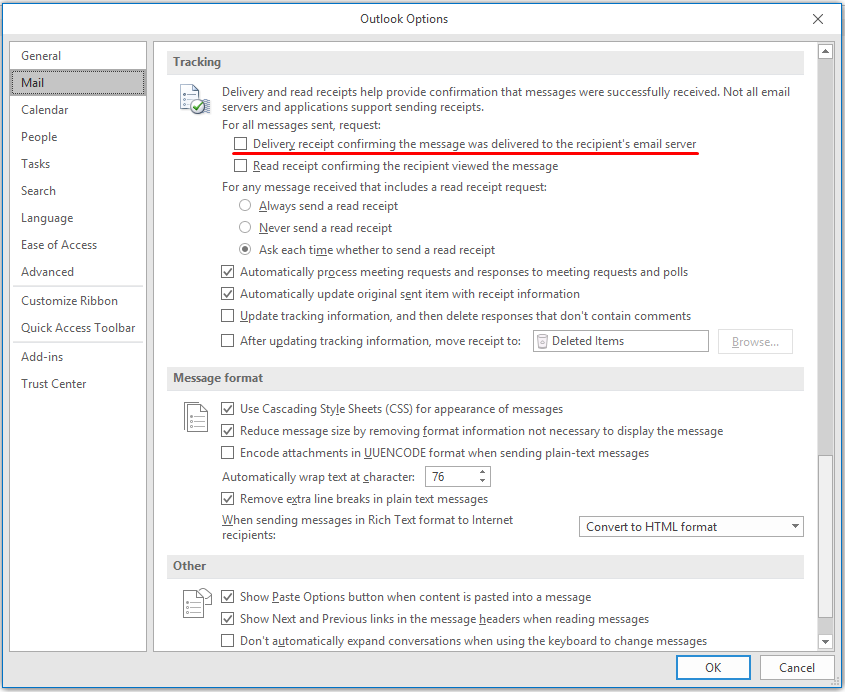Click the Message format document icon

[x=196, y=417]
